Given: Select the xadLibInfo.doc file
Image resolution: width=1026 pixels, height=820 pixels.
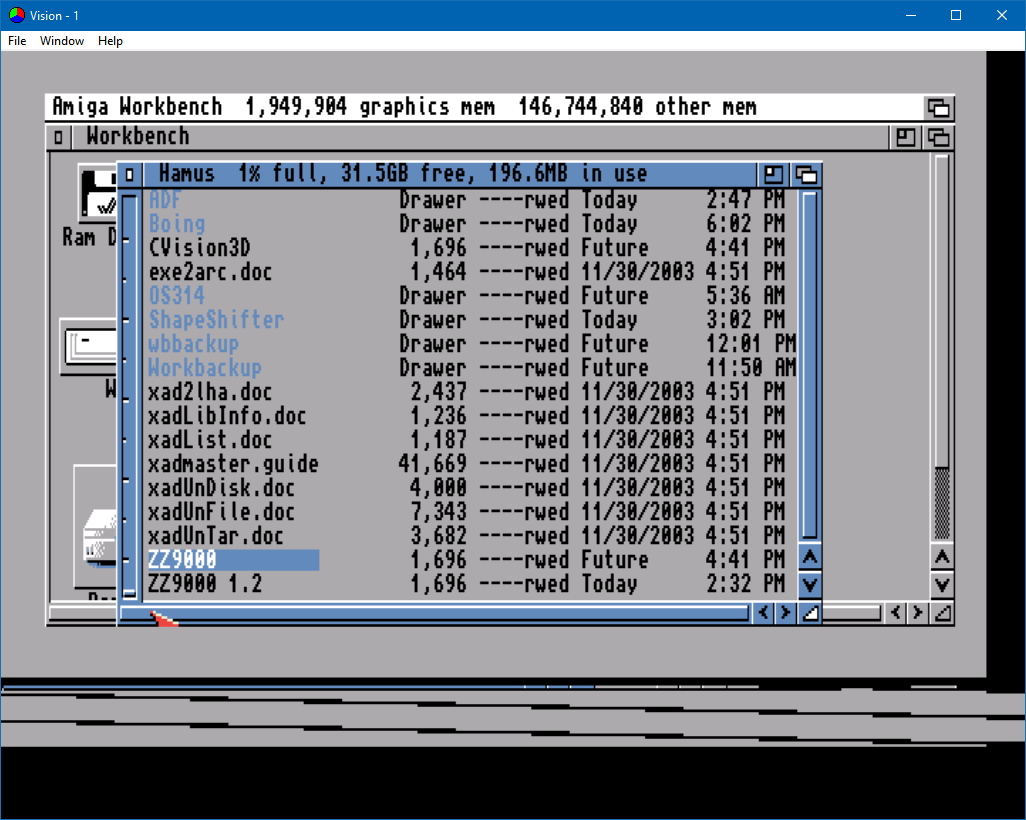Looking at the screenshot, I should point(227,416).
